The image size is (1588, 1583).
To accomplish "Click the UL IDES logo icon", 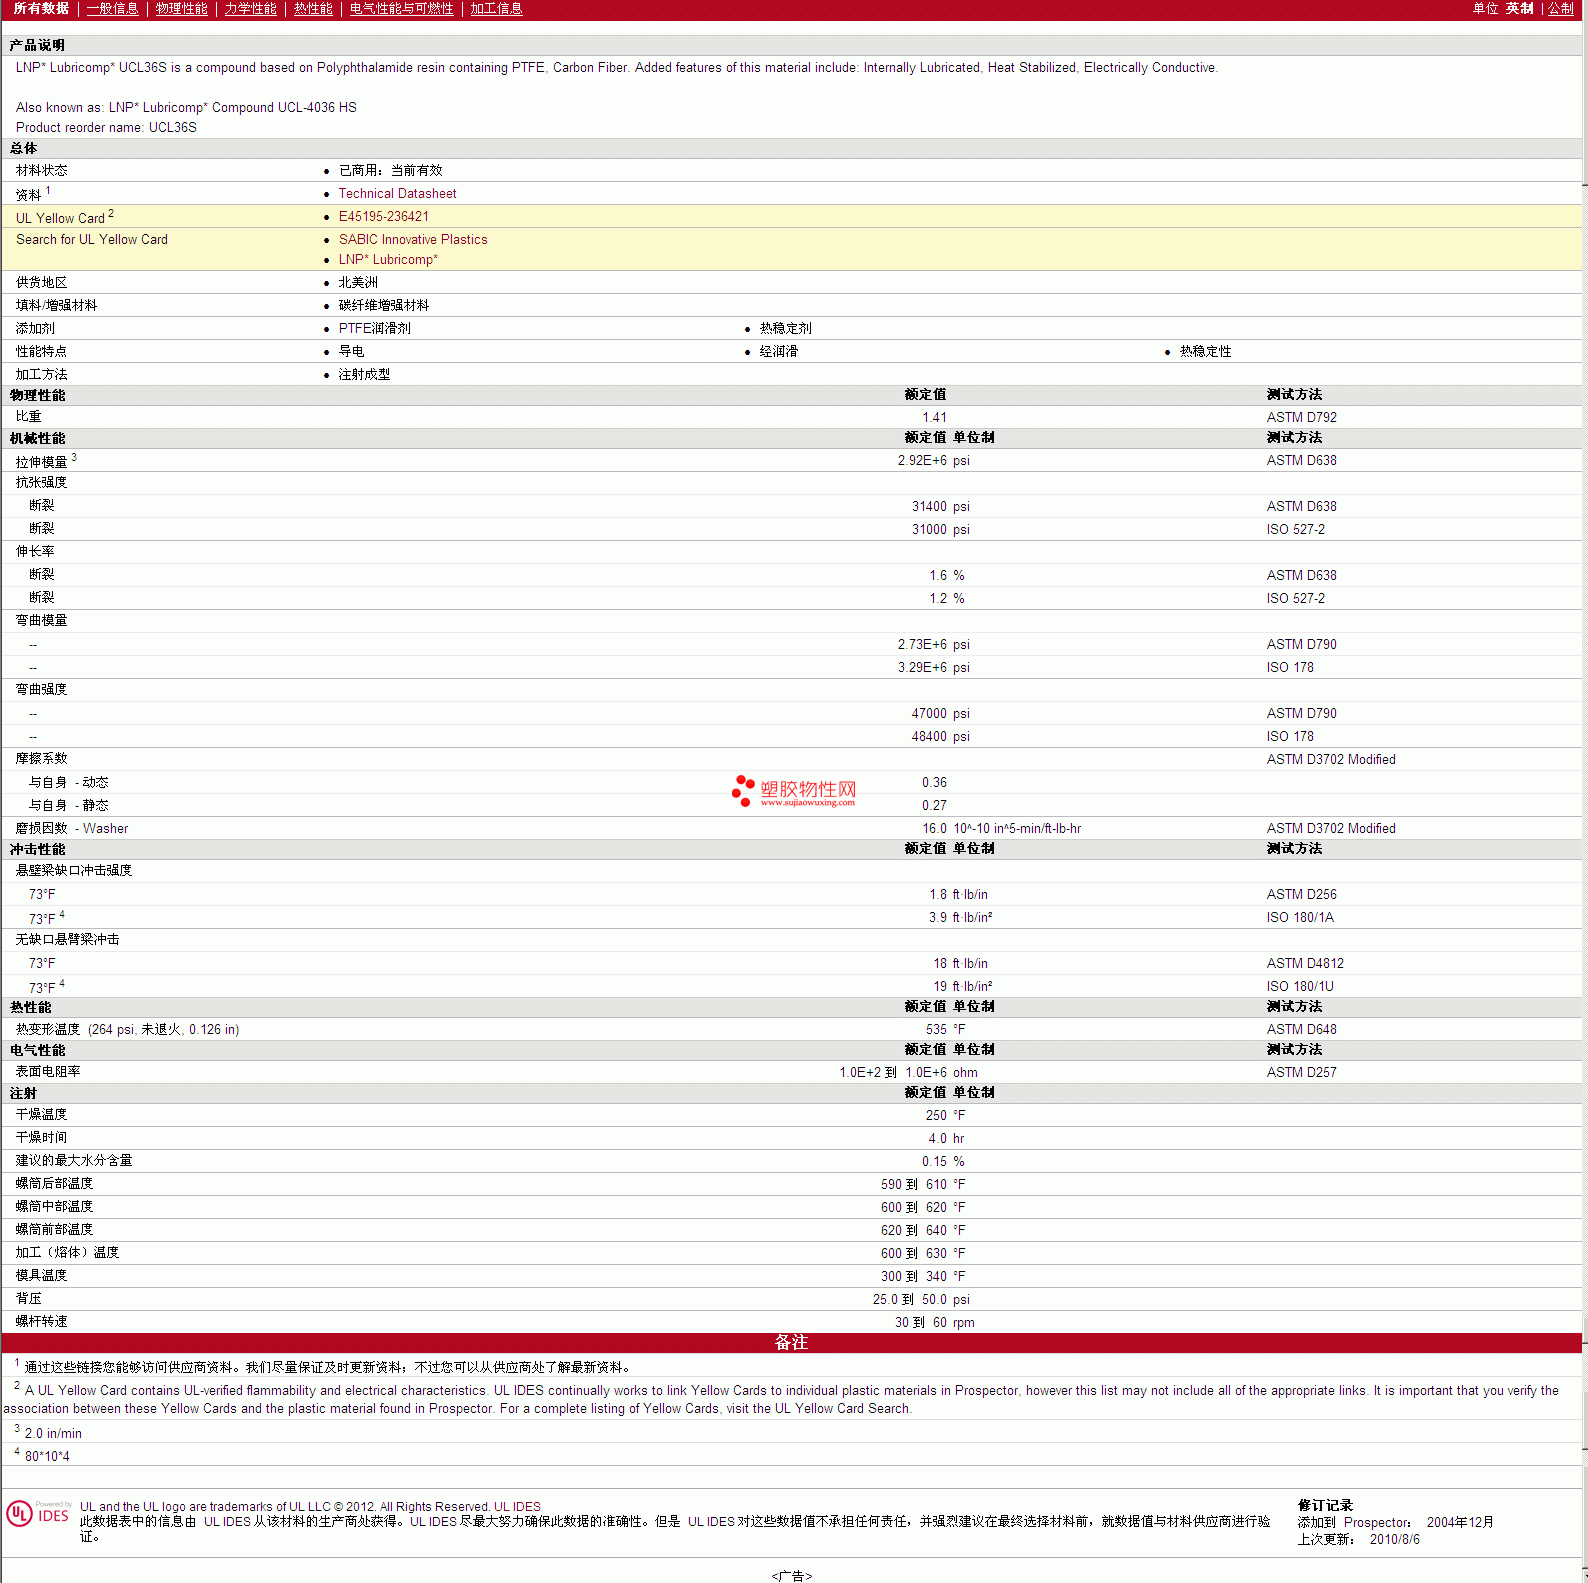I will pyautogui.click(x=38, y=1514).
